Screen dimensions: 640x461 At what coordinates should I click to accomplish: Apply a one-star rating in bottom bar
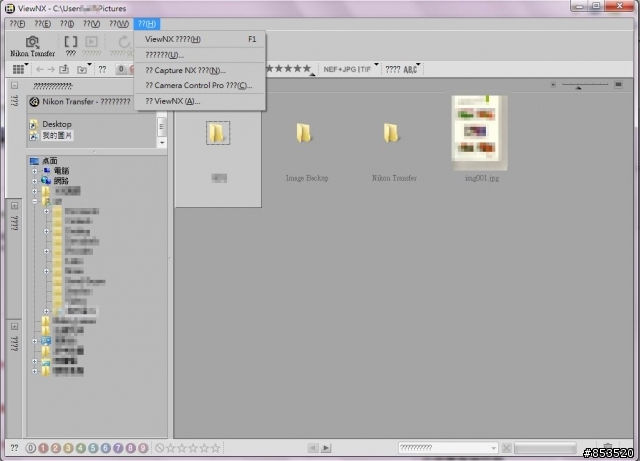coord(171,448)
